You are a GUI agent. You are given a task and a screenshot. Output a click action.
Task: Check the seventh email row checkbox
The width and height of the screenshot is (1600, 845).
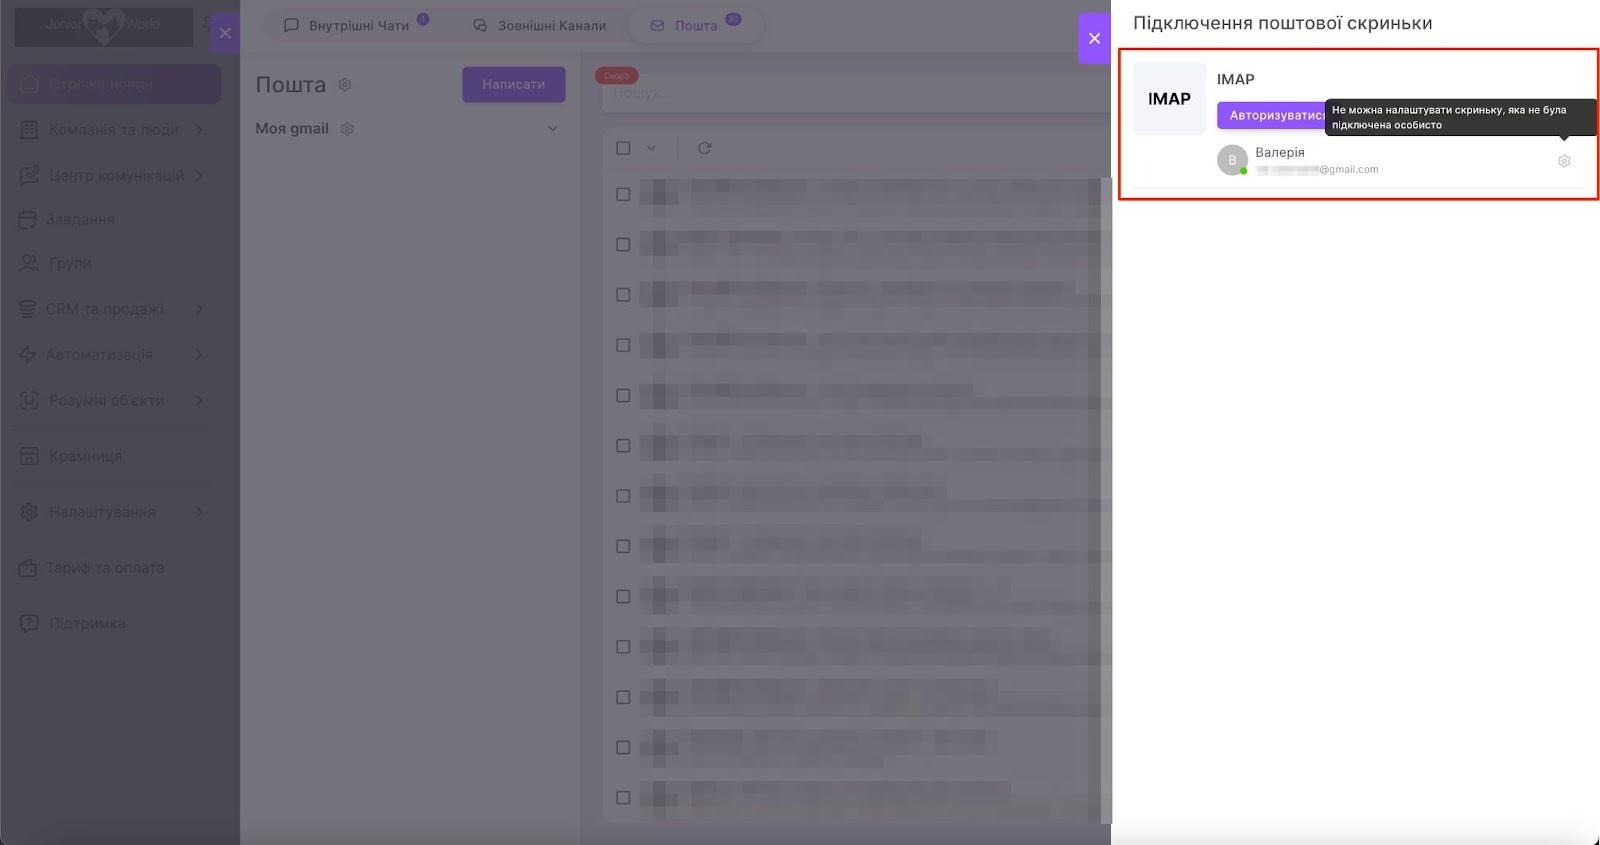pyautogui.click(x=623, y=496)
